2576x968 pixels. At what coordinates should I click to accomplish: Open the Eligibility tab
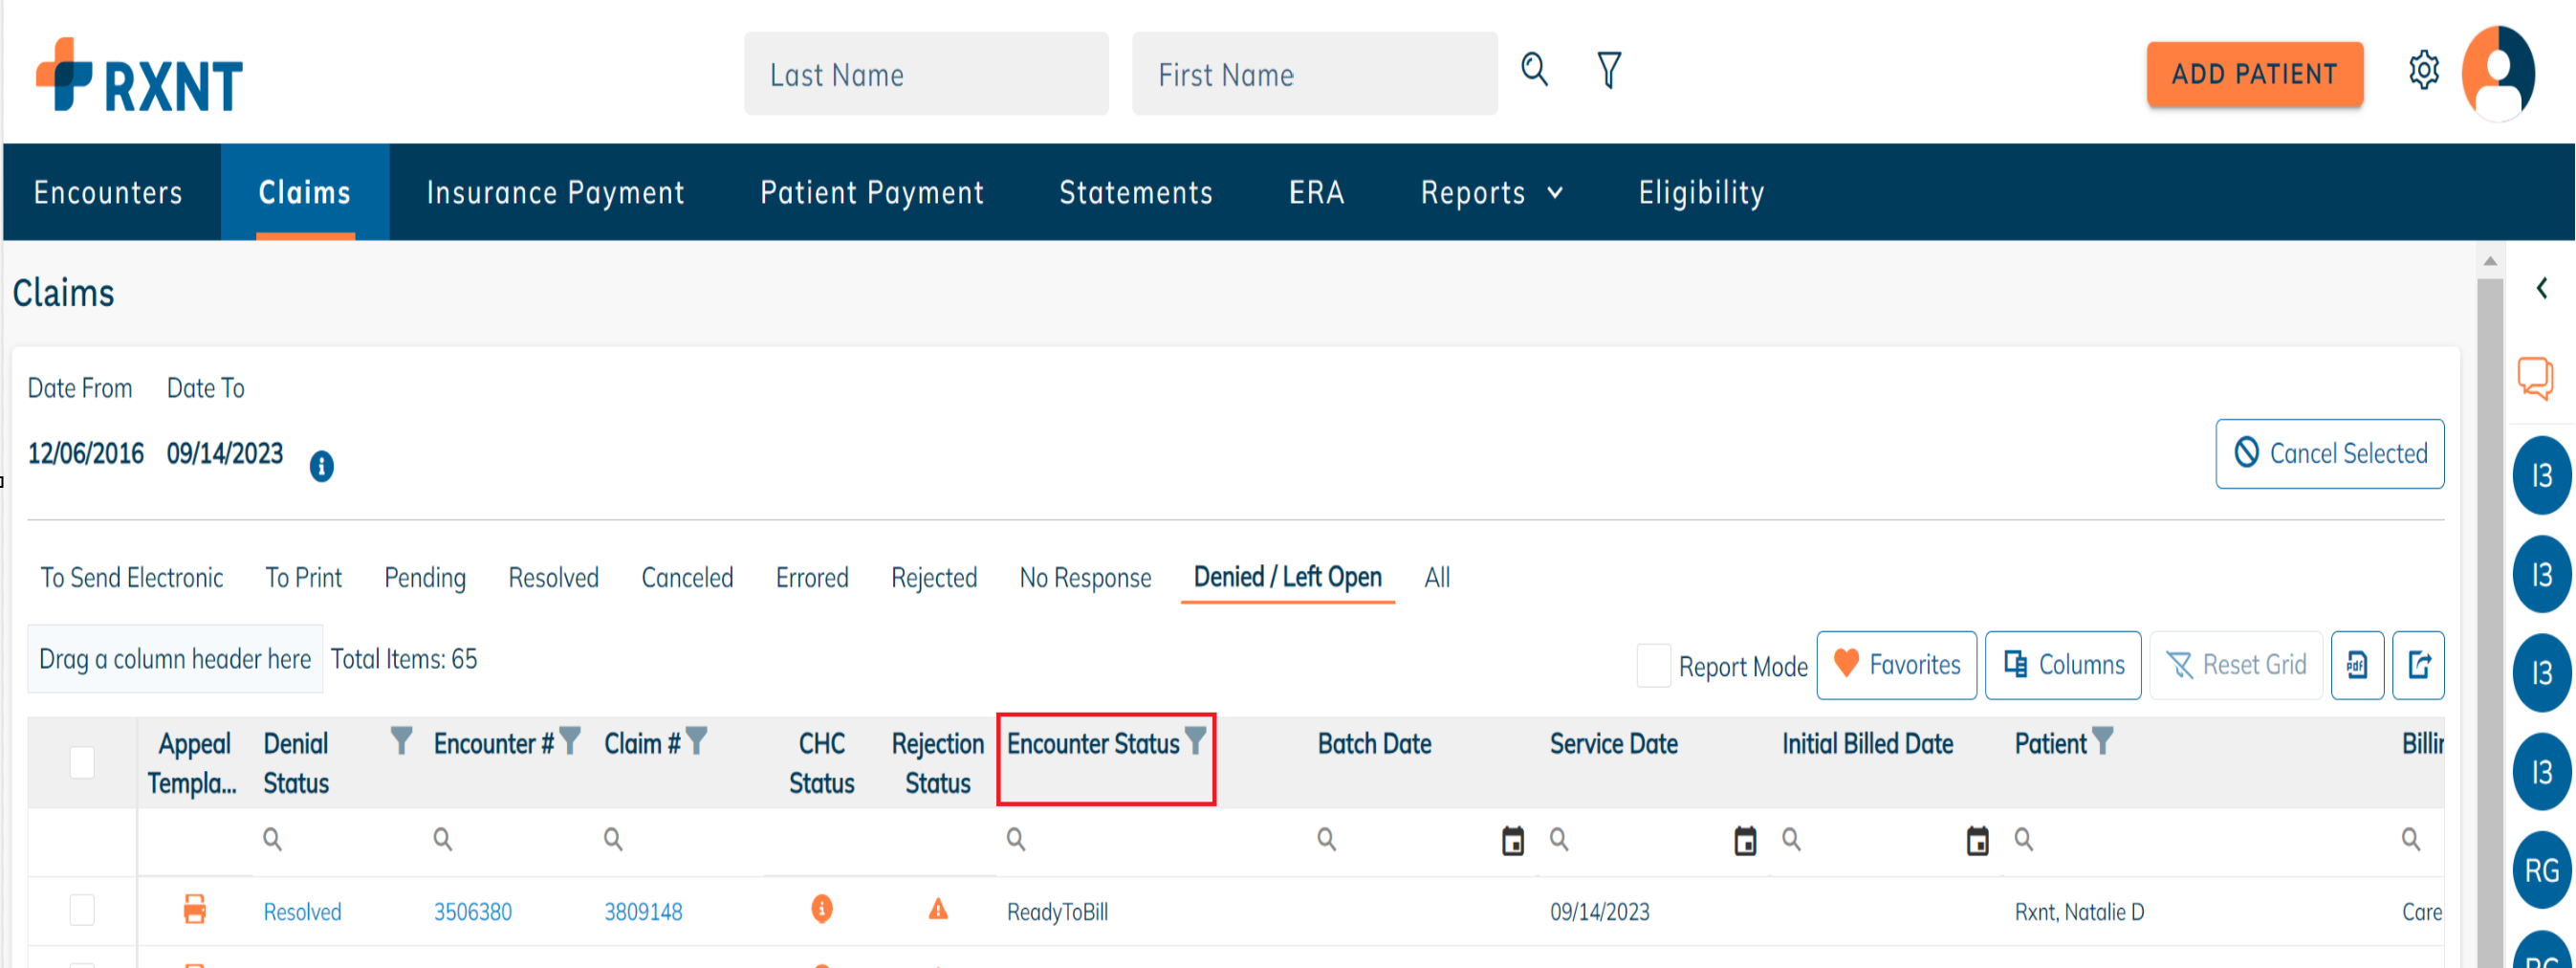(x=1700, y=192)
